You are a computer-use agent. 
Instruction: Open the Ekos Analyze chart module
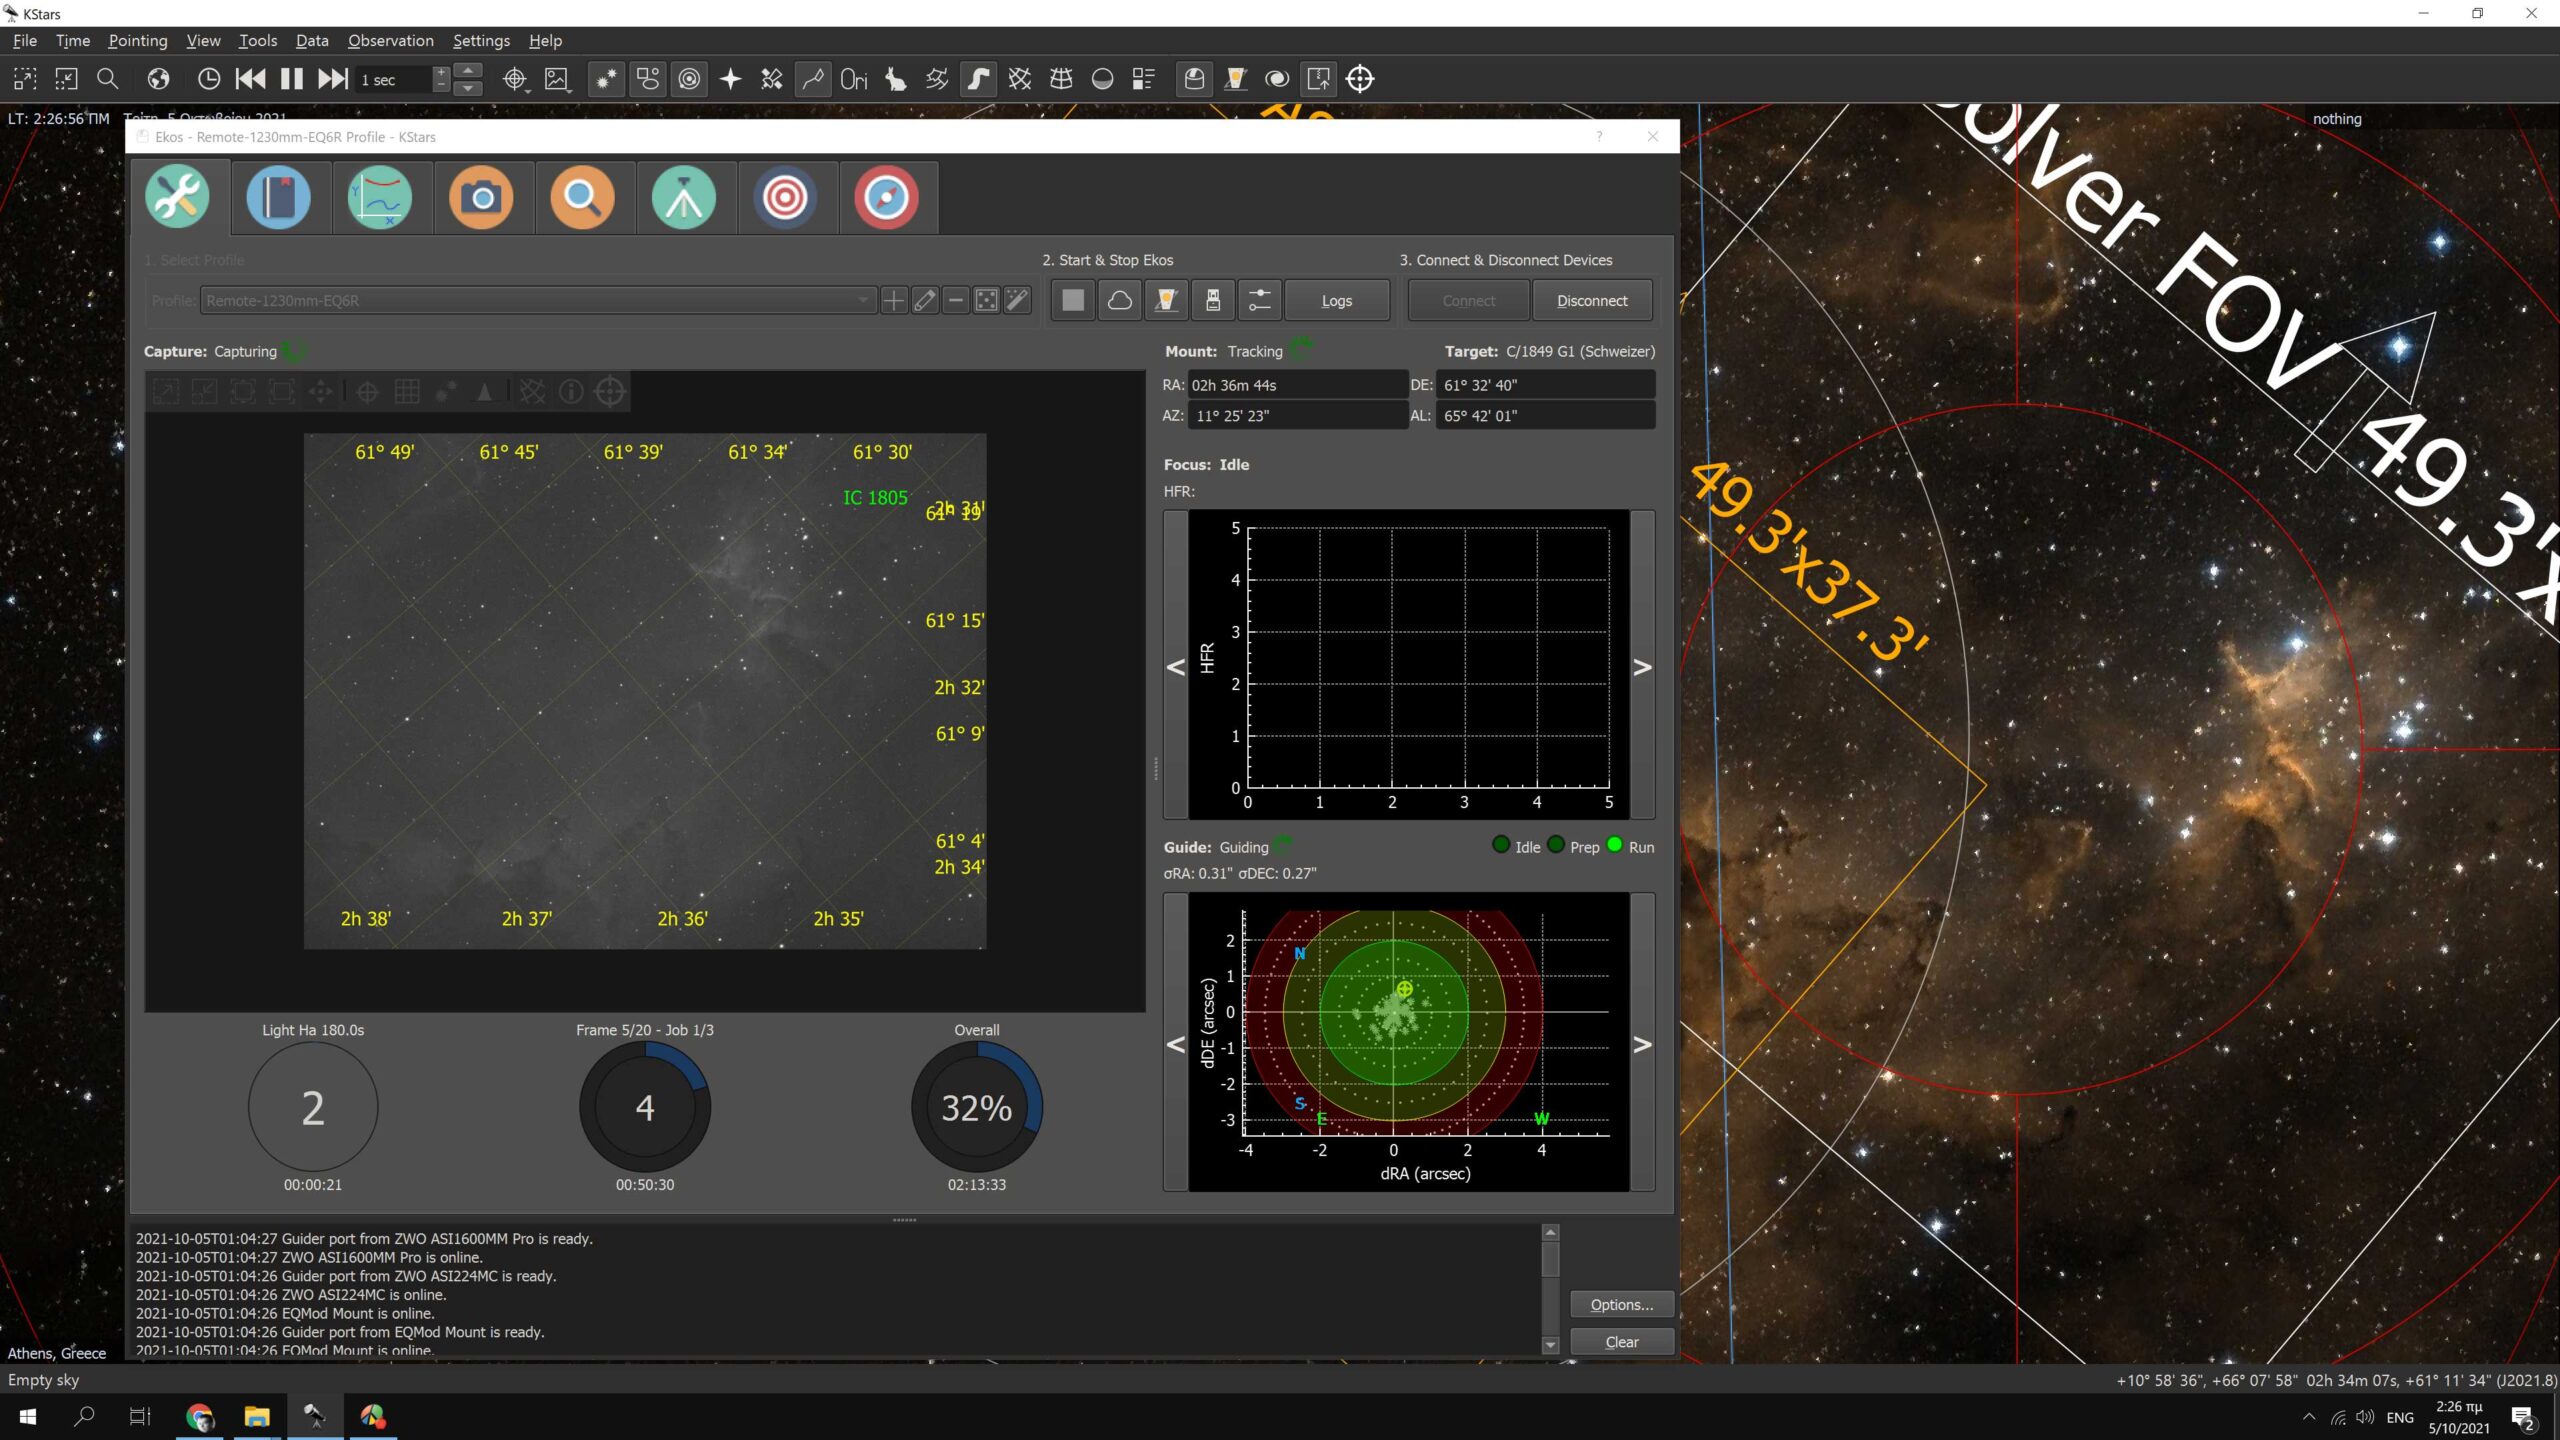(x=379, y=197)
